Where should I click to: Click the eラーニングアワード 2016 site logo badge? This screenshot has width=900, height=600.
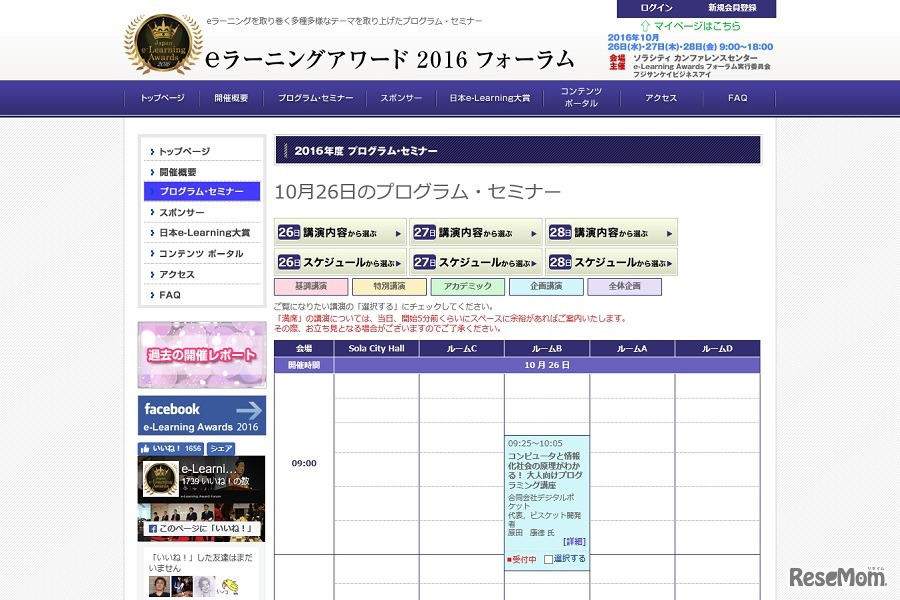[160, 45]
